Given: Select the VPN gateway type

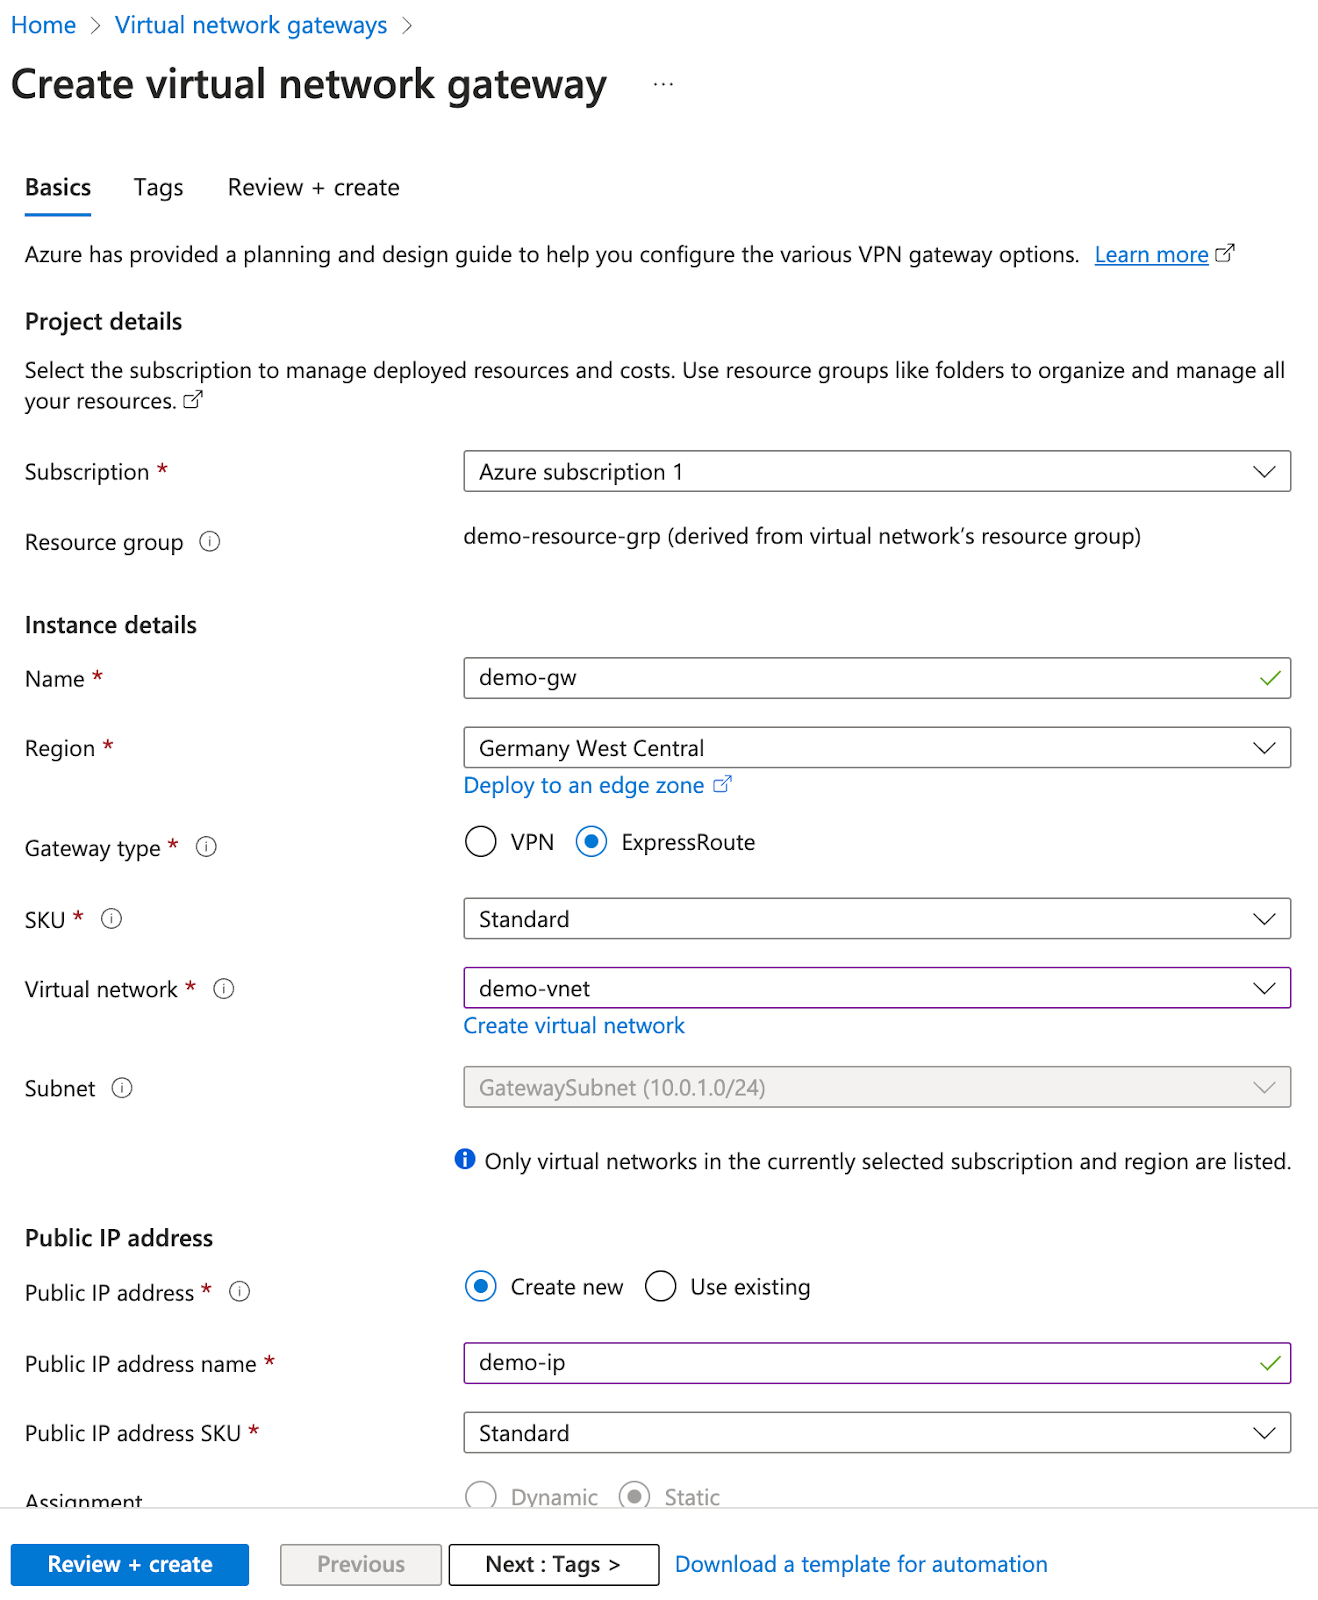Looking at the screenshot, I should 481,842.
